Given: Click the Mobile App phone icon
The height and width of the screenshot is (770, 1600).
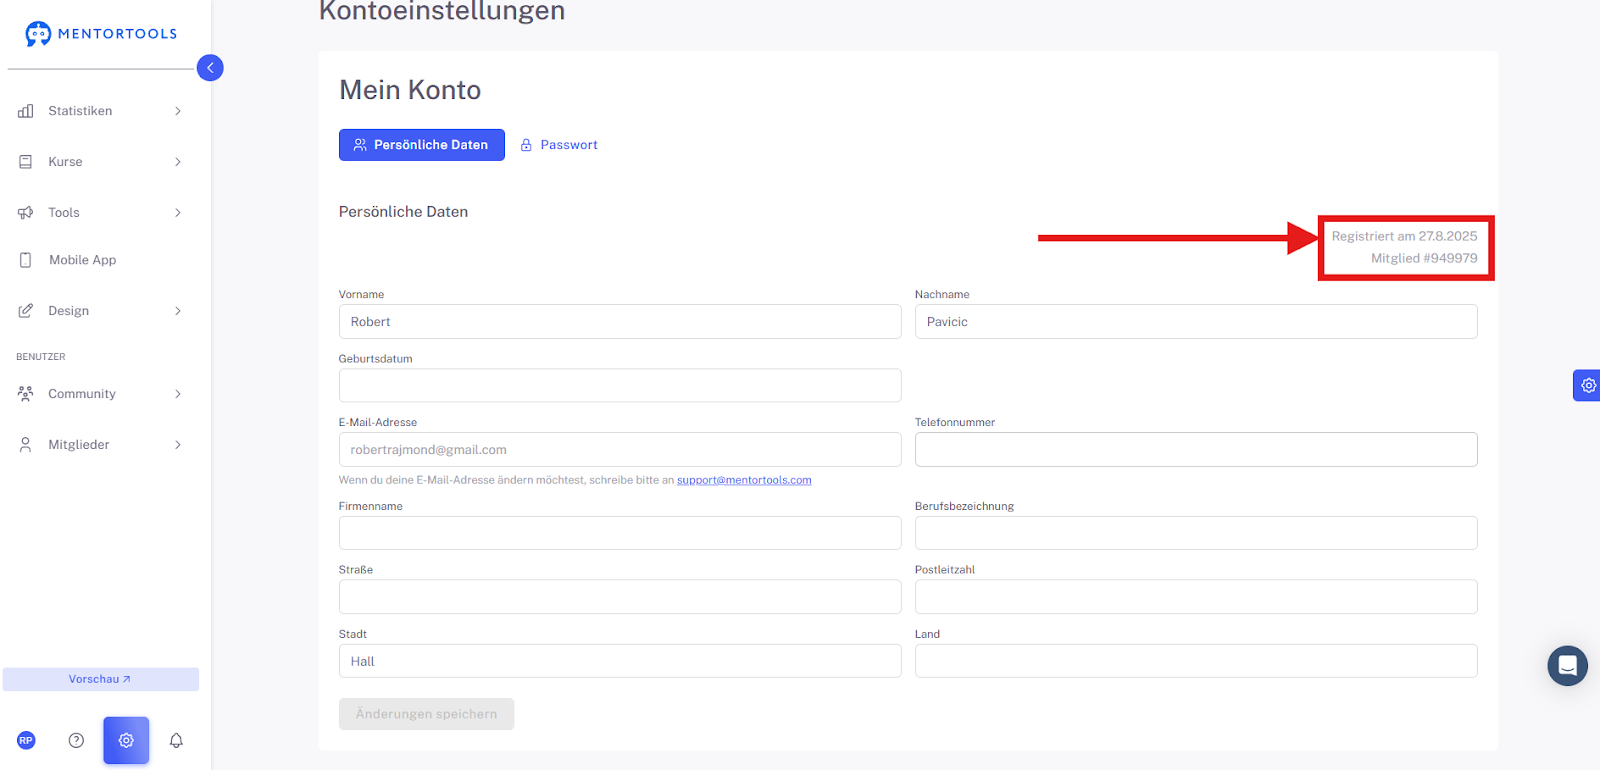Looking at the screenshot, I should 26,260.
